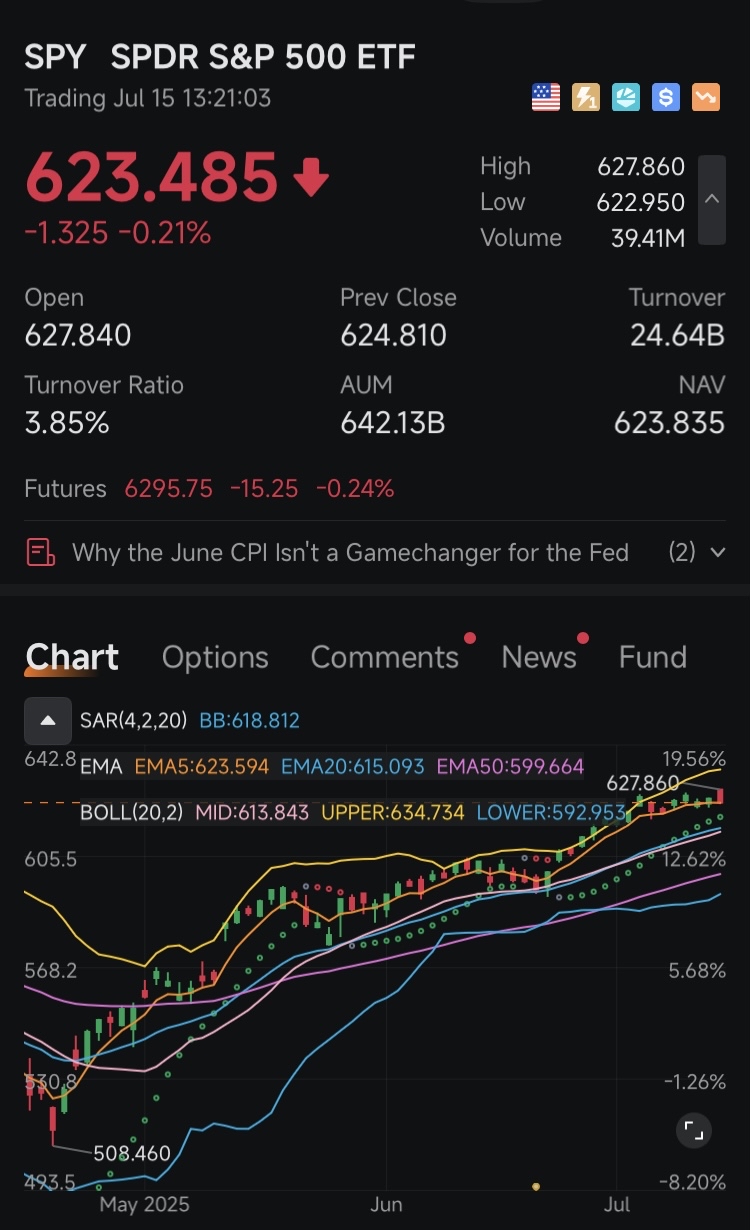Open SAR(4,2,20) indicator settings

(135, 720)
